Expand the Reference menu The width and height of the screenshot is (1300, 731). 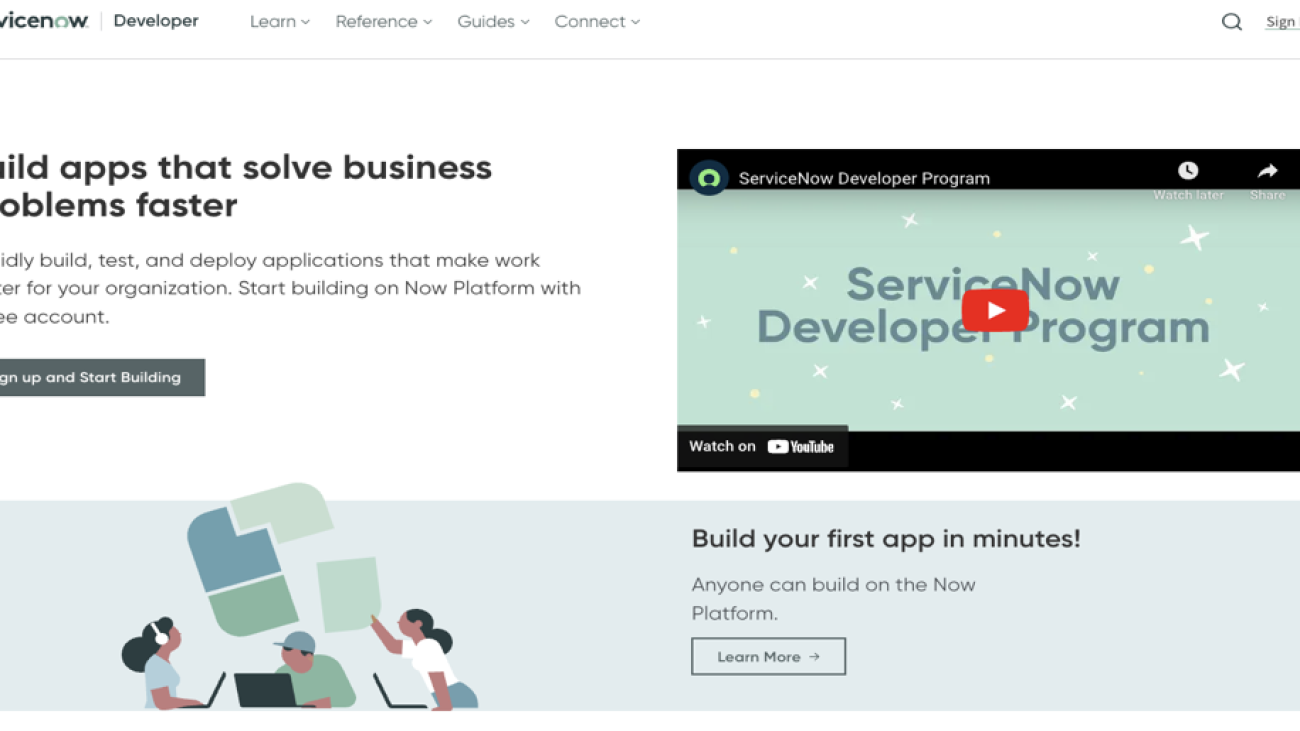[384, 22]
